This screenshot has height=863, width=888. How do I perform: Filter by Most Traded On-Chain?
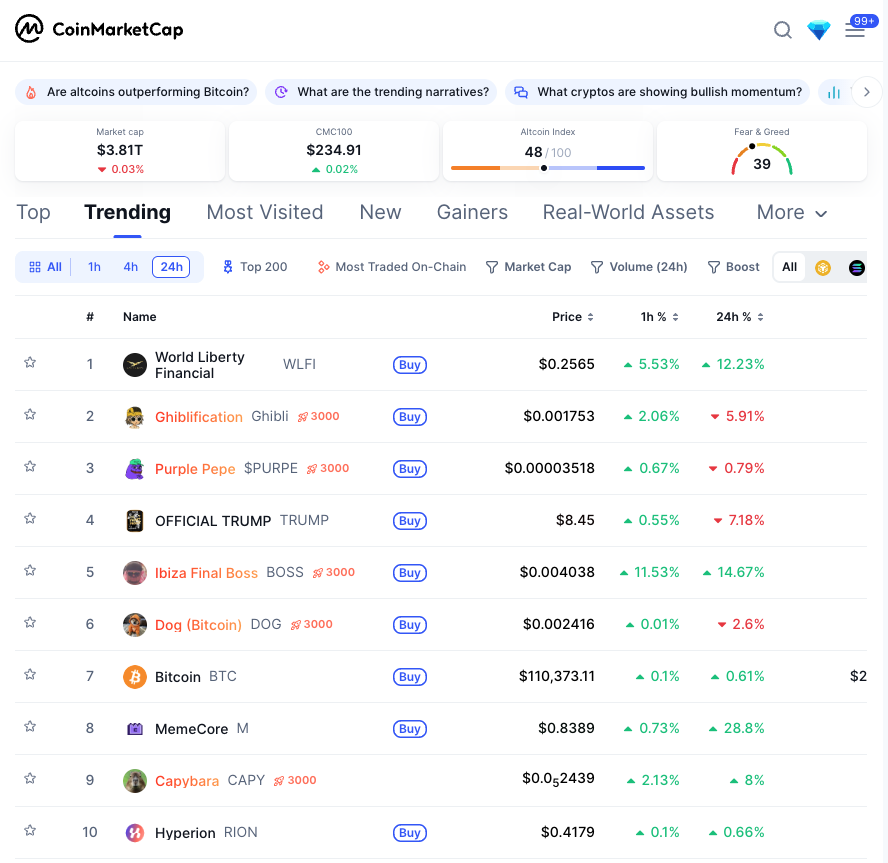click(391, 267)
